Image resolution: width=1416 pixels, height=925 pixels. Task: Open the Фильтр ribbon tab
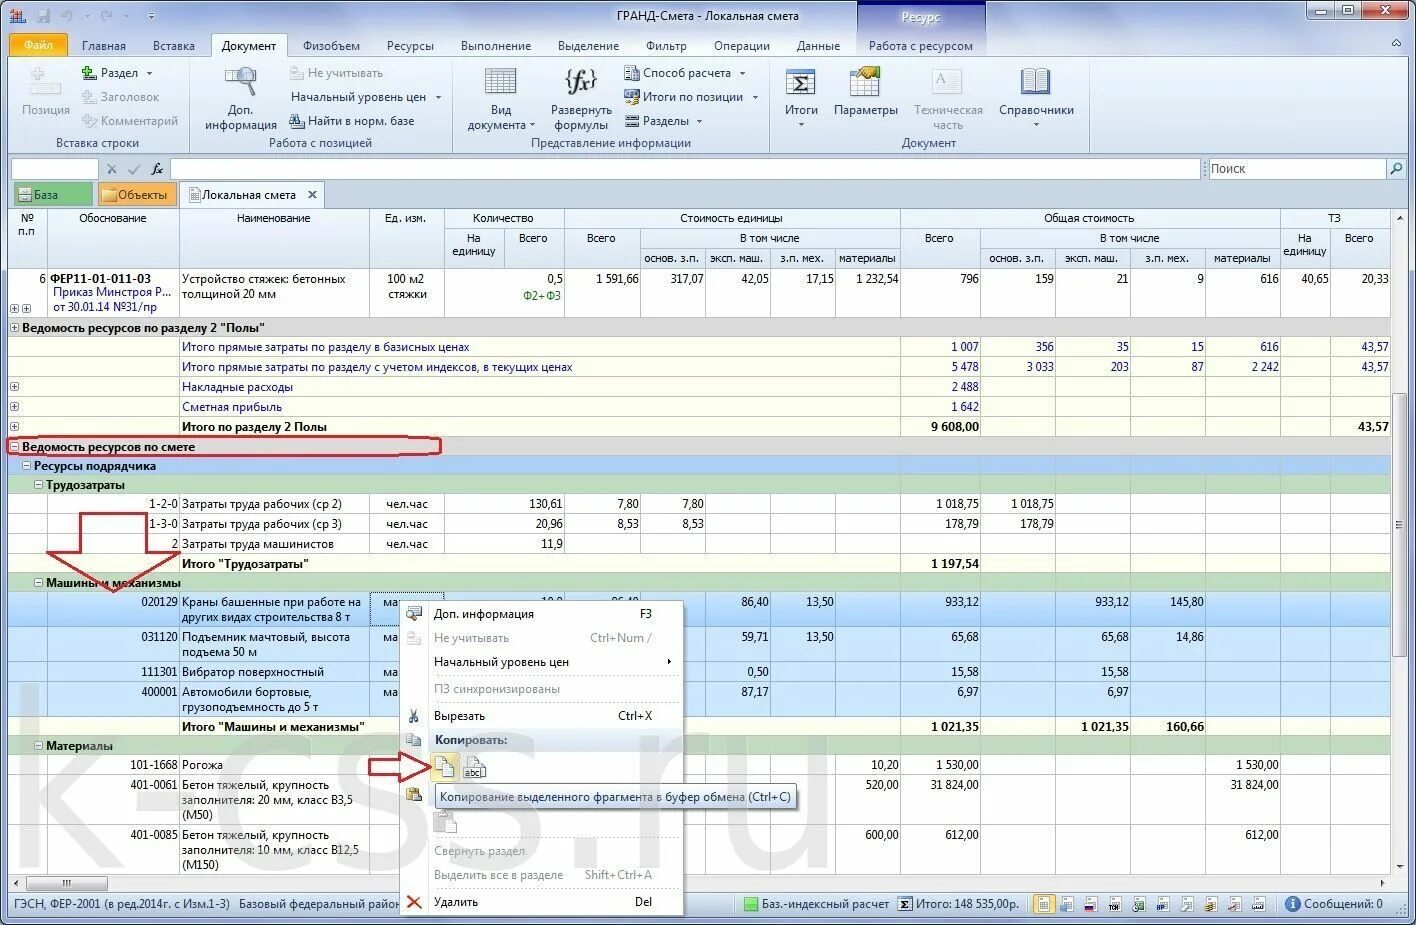(x=666, y=46)
